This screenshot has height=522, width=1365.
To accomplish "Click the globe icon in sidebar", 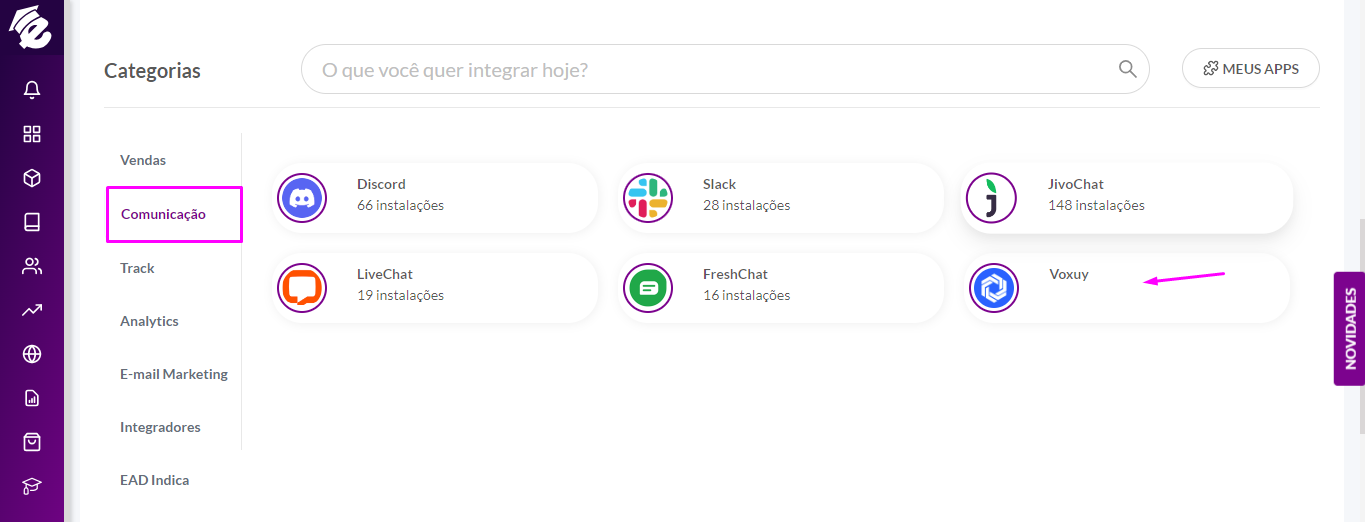I will pyautogui.click(x=32, y=354).
